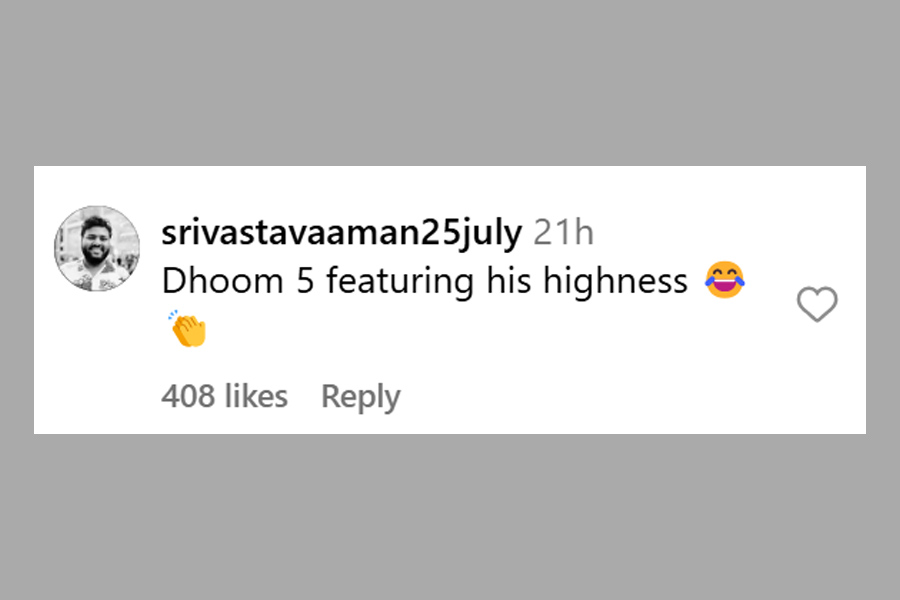Click the clapping hands emoji
This screenshot has width=900, height=600.
click(x=189, y=329)
